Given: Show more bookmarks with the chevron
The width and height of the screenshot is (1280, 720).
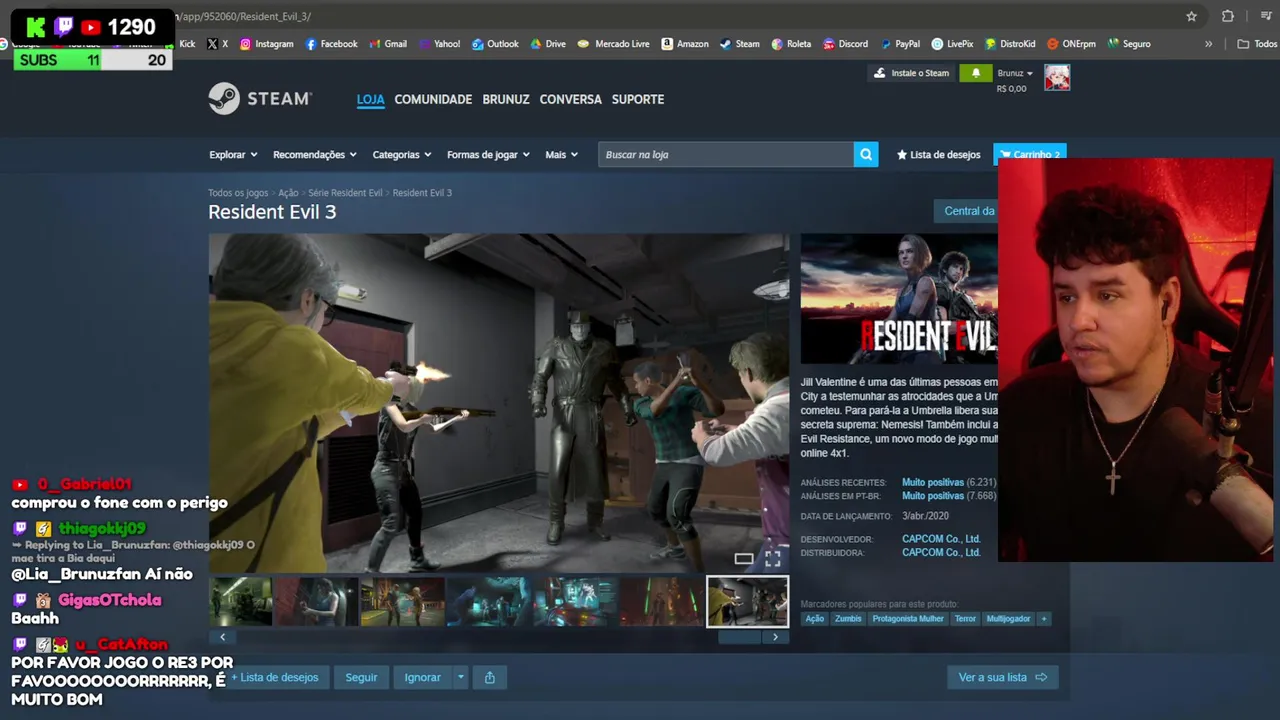Looking at the screenshot, I should pyautogui.click(x=1208, y=44).
